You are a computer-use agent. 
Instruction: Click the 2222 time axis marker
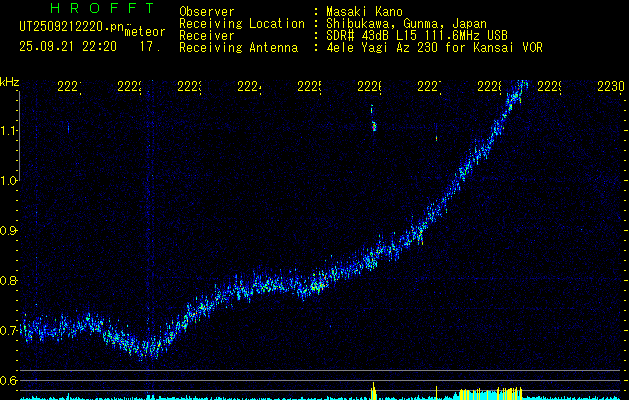tap(130, 87)
